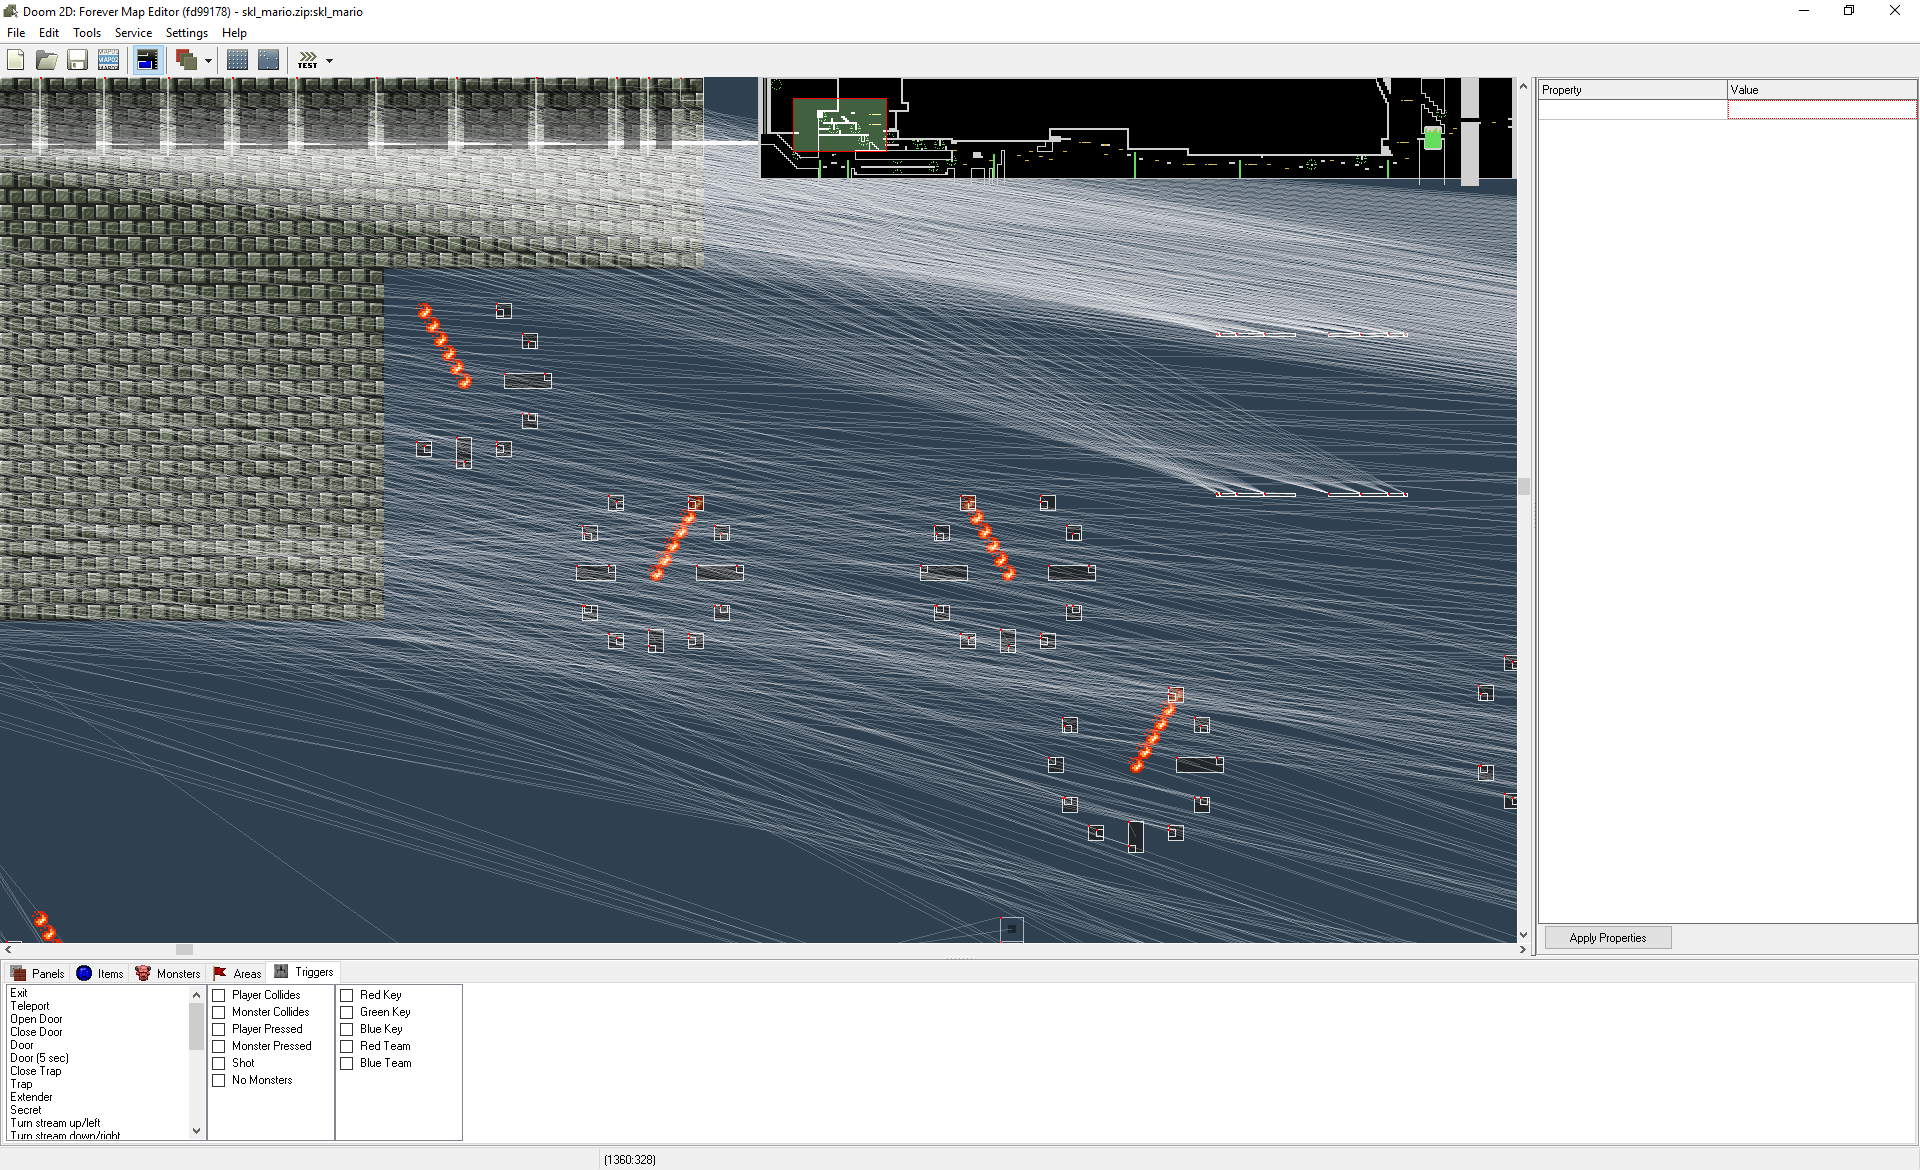Select Exit in the trigger list
This screenshot has height=1170, width=1920.
coord(98,993)
